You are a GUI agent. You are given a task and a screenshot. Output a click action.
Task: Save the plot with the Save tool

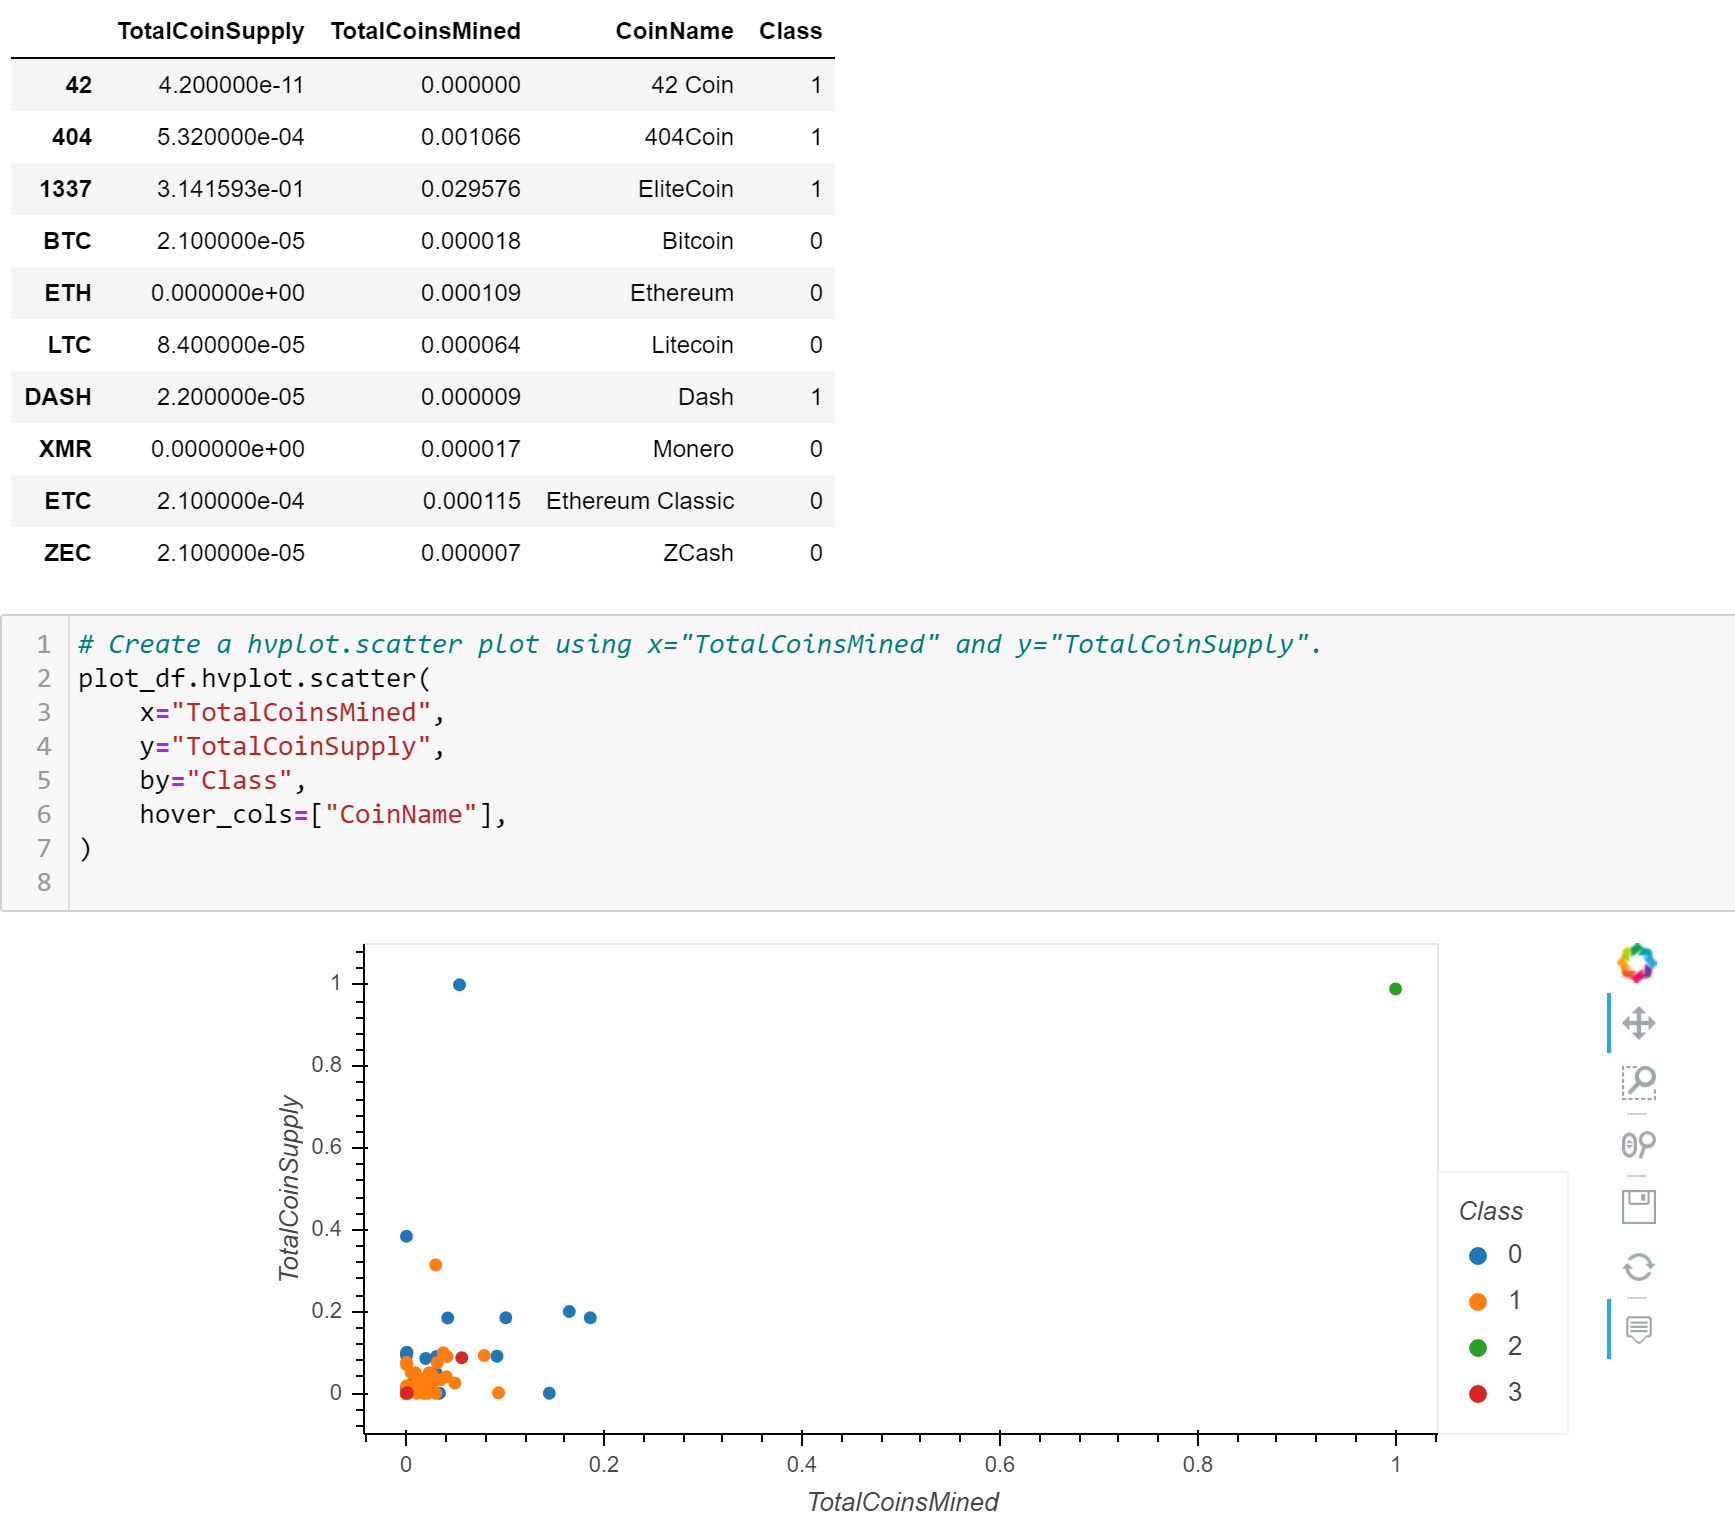(x=1638, y=1206)
